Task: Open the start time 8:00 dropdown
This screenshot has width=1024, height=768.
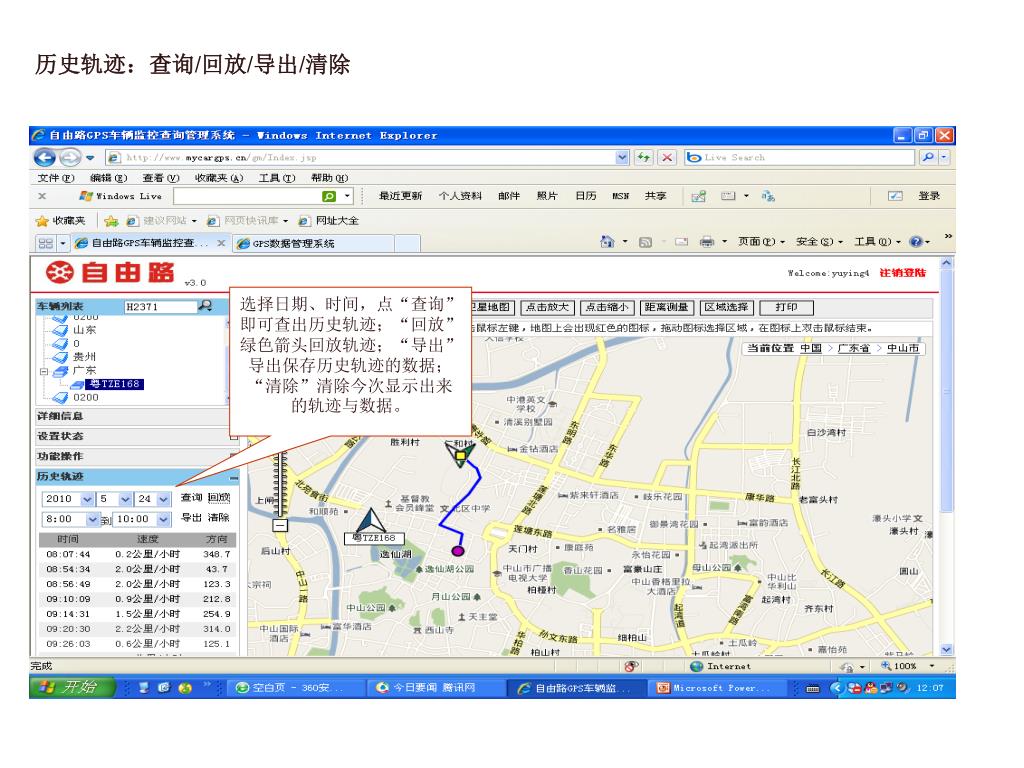Action: point(94,519)
